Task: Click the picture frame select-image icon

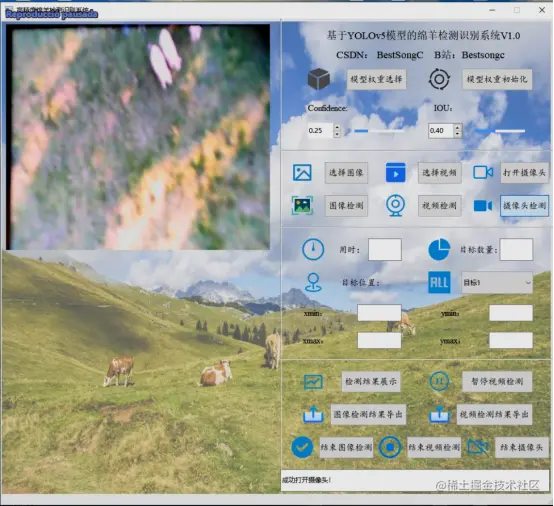Action: [x=302, y=173]
